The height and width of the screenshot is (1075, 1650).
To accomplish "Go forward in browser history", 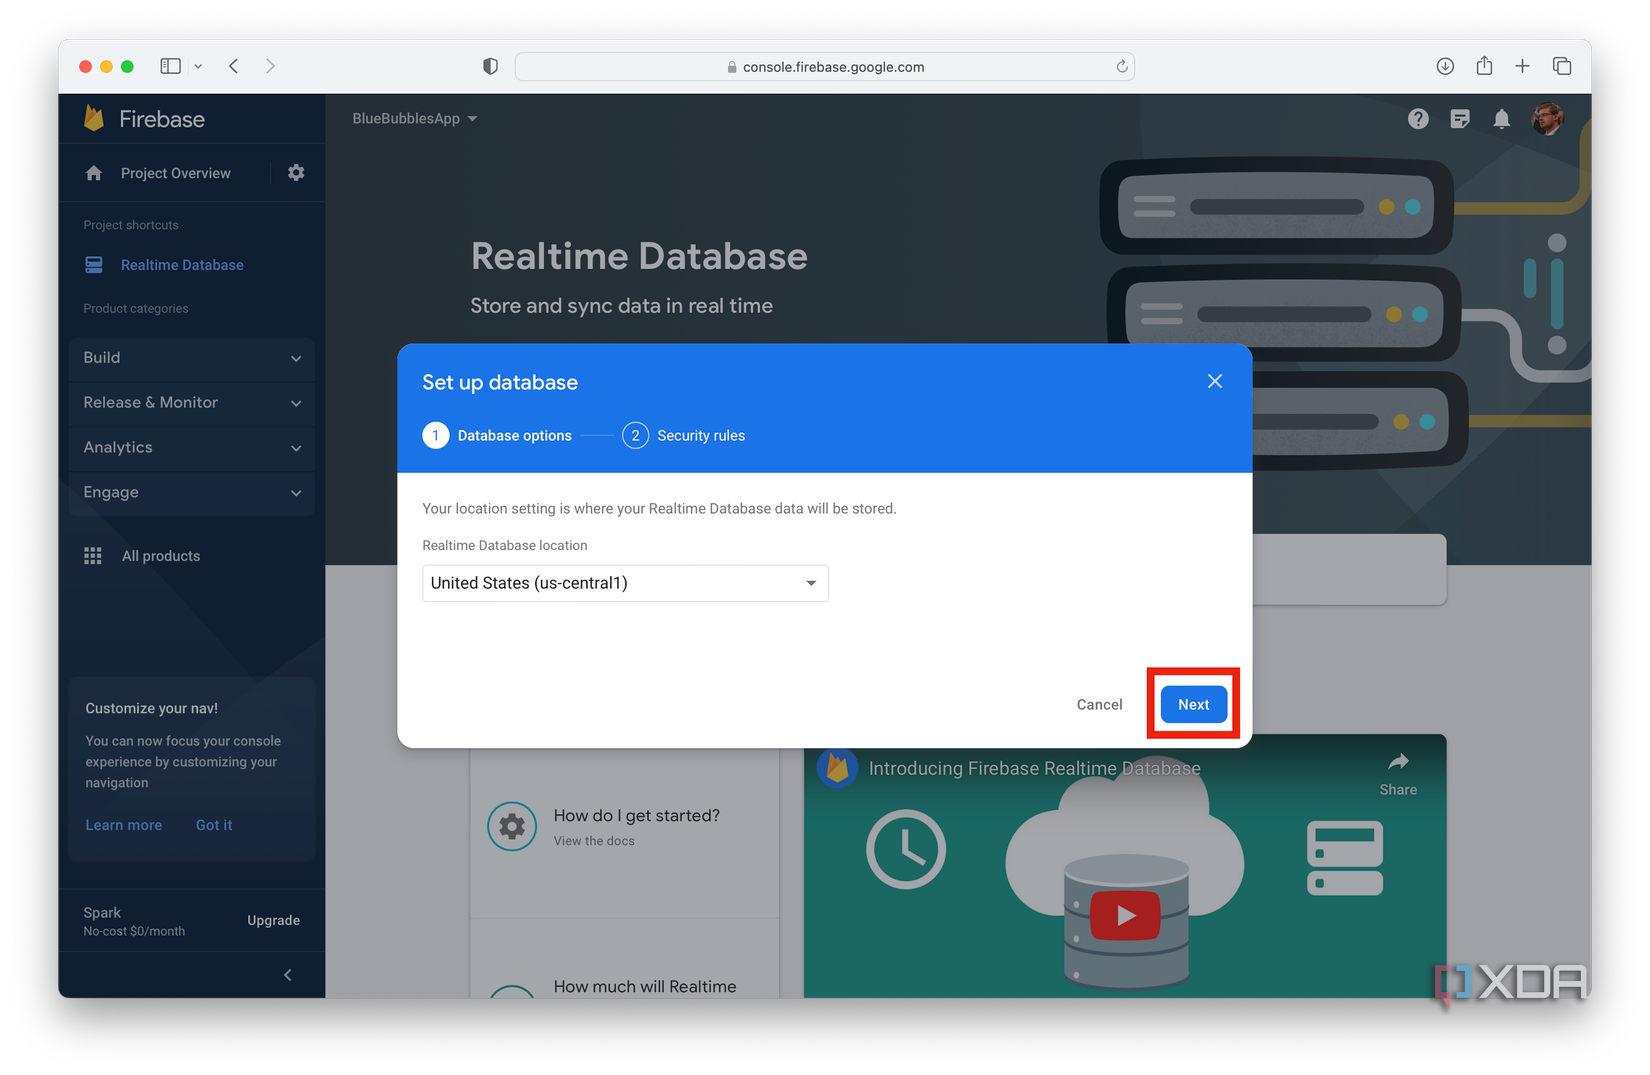I will [x=270, y=66].
